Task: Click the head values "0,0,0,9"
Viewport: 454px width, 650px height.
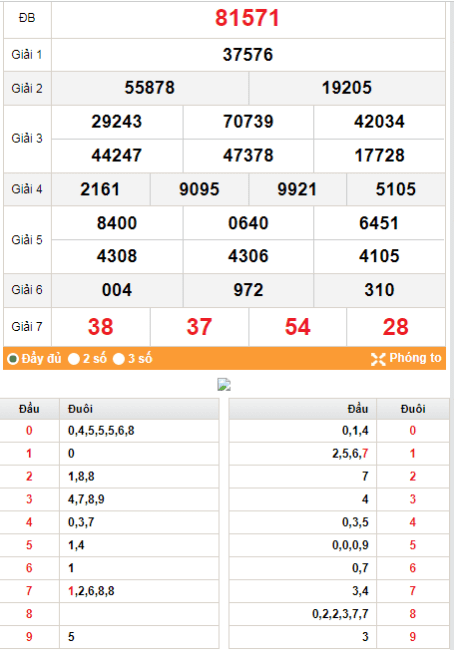Action: pos(350,545)
